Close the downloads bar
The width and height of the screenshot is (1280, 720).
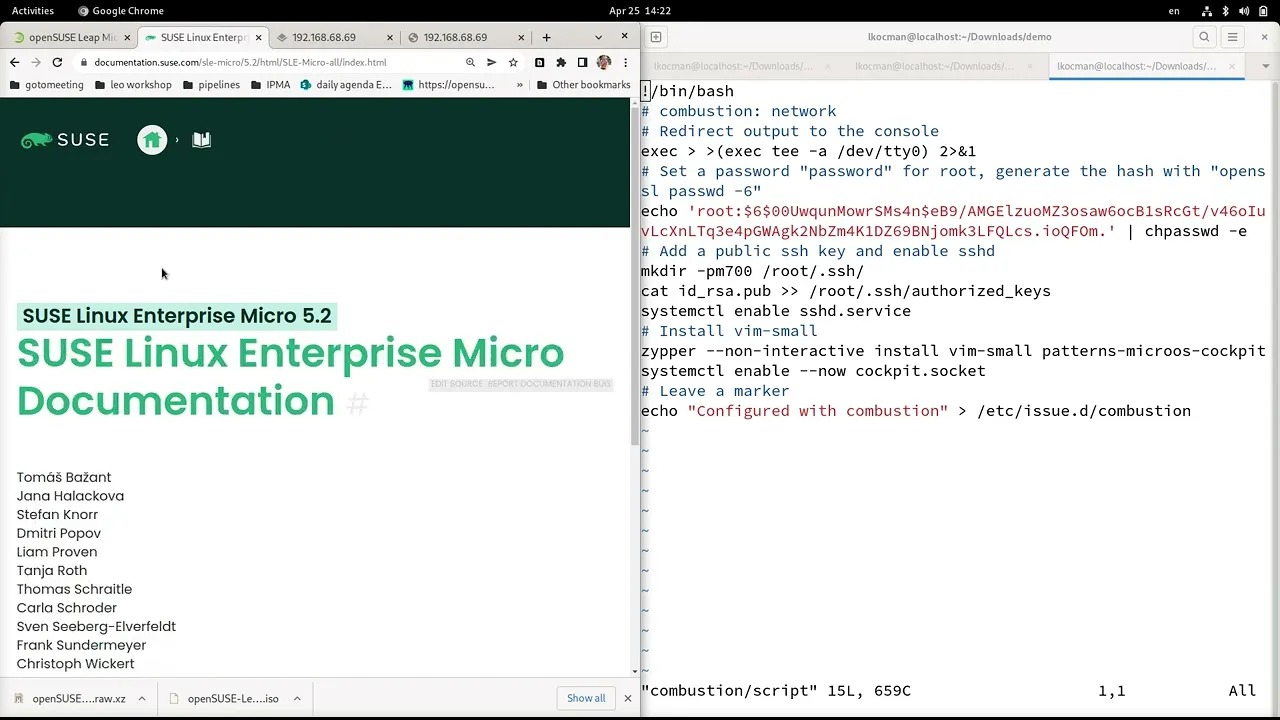[628, 698]
